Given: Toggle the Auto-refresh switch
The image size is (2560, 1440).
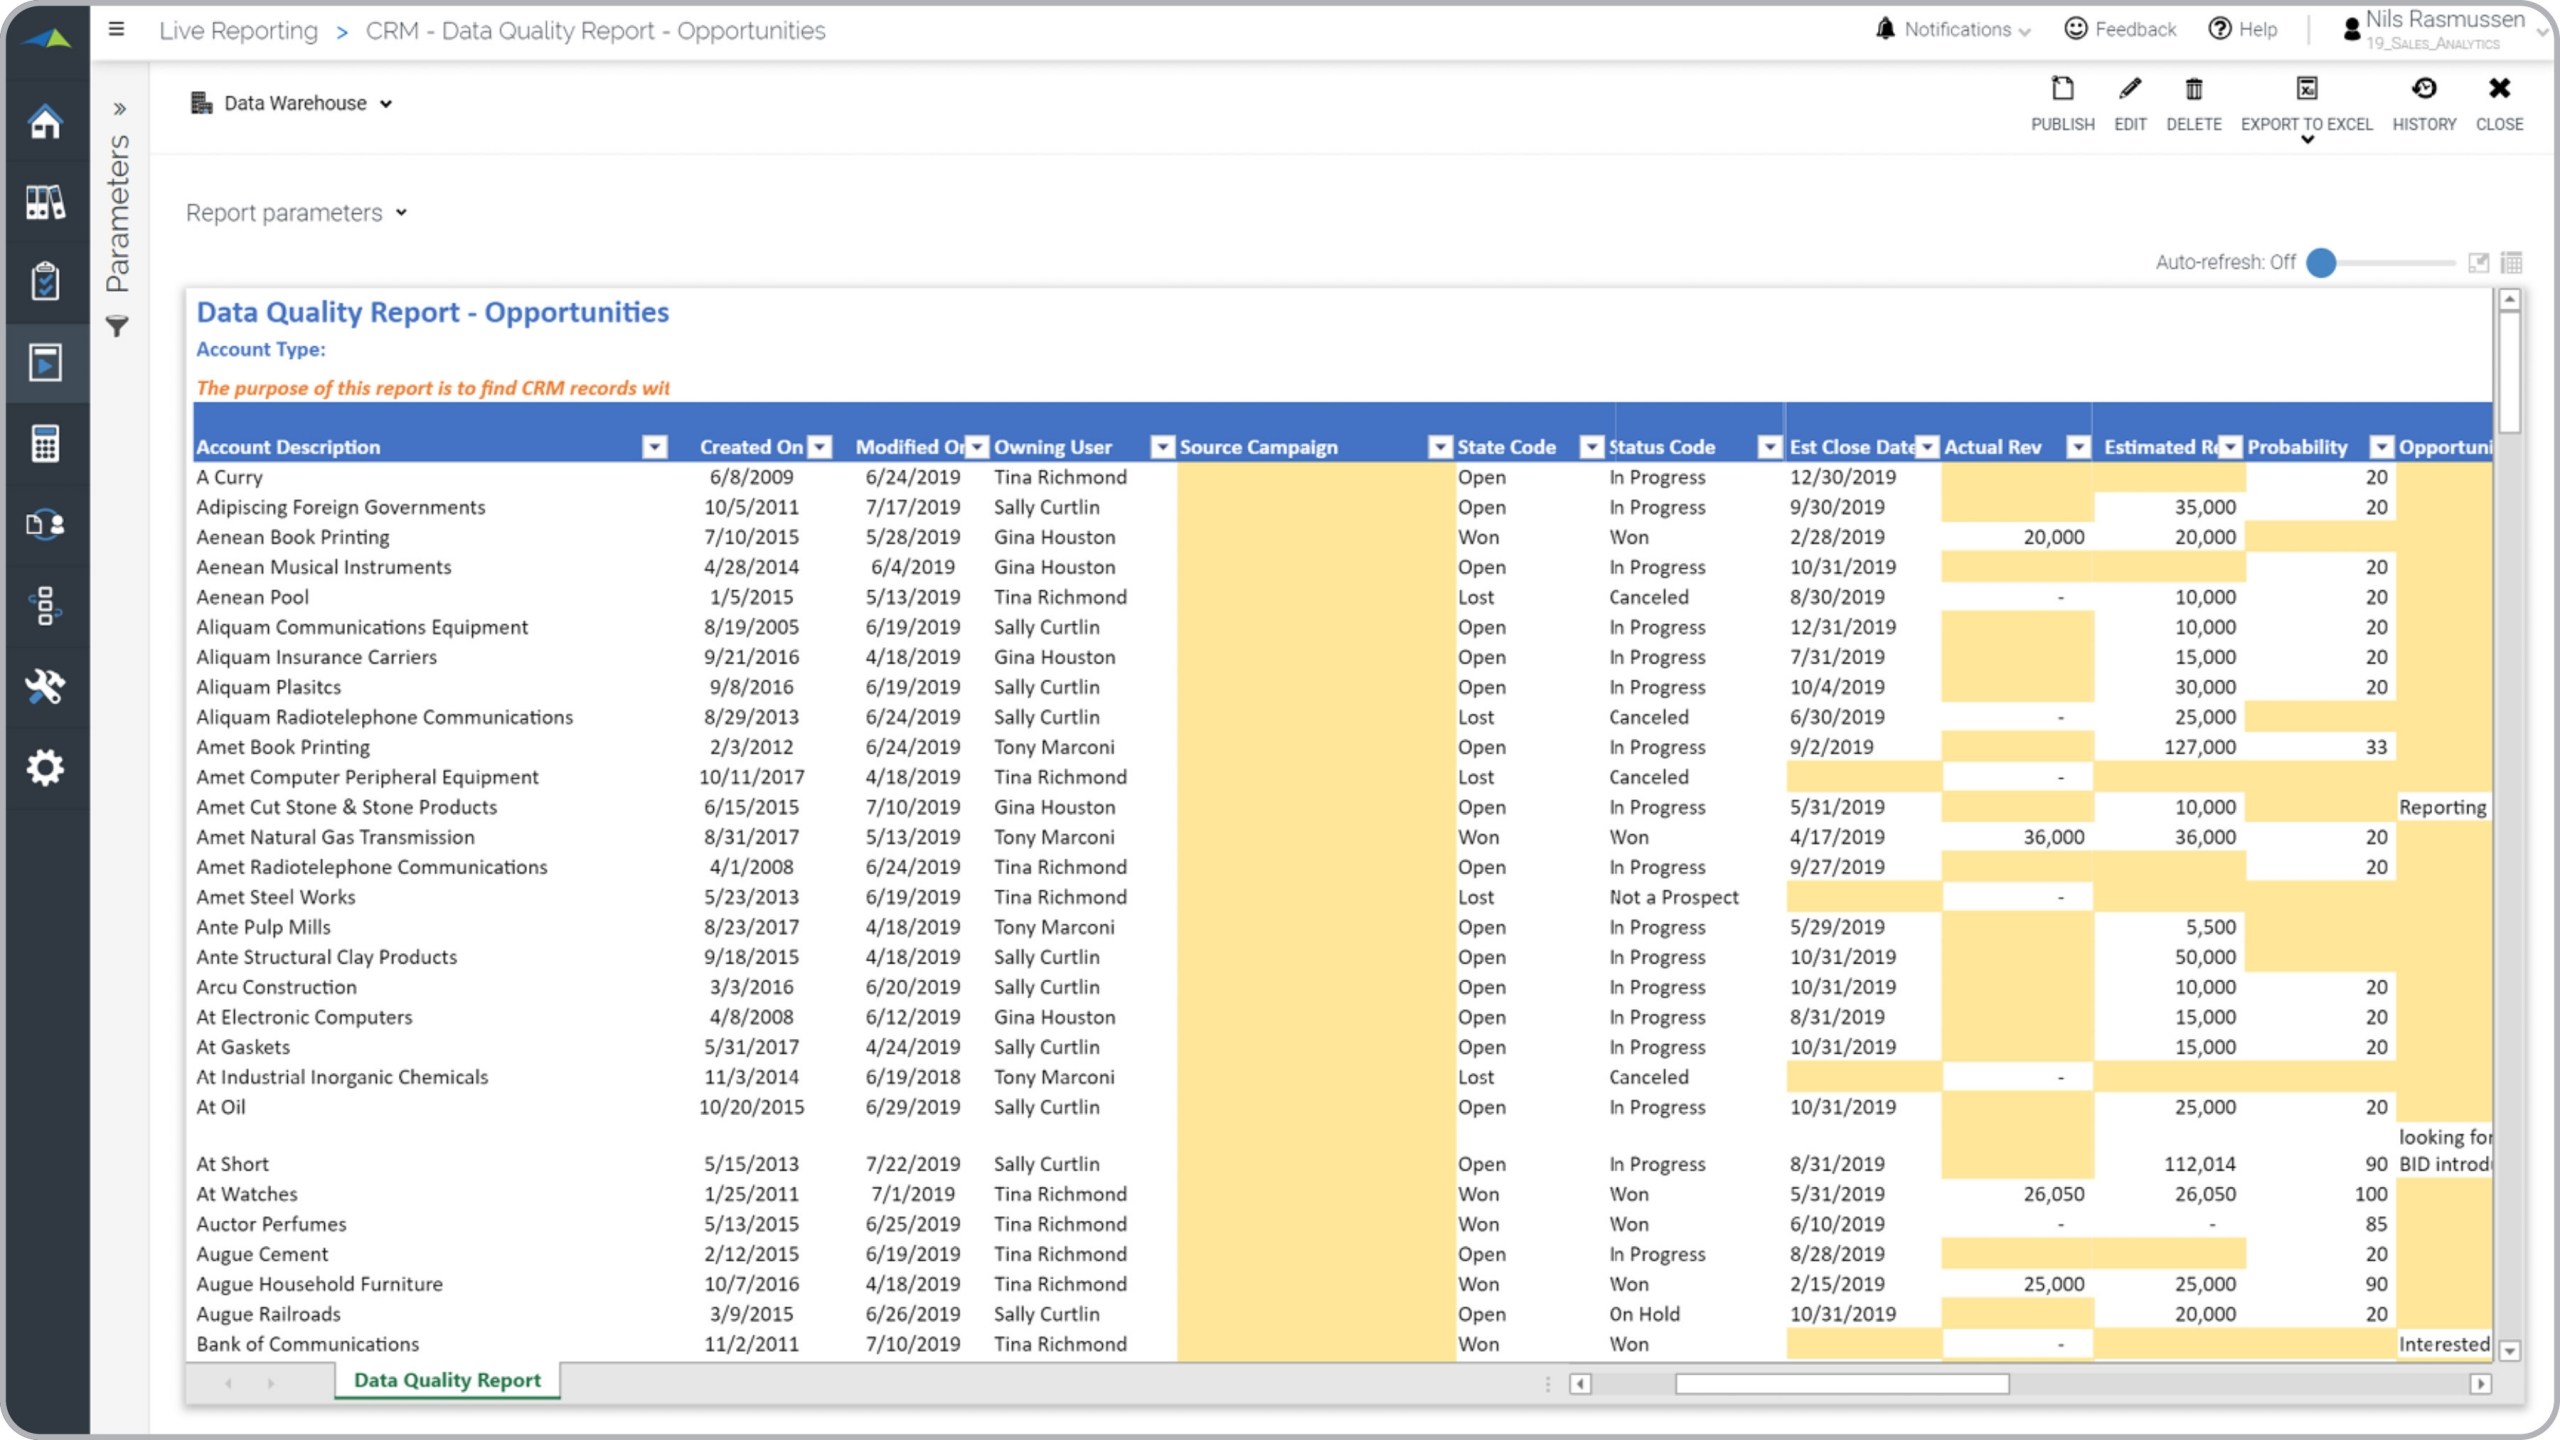Looking at the screenshot, I should (2321, 263).
